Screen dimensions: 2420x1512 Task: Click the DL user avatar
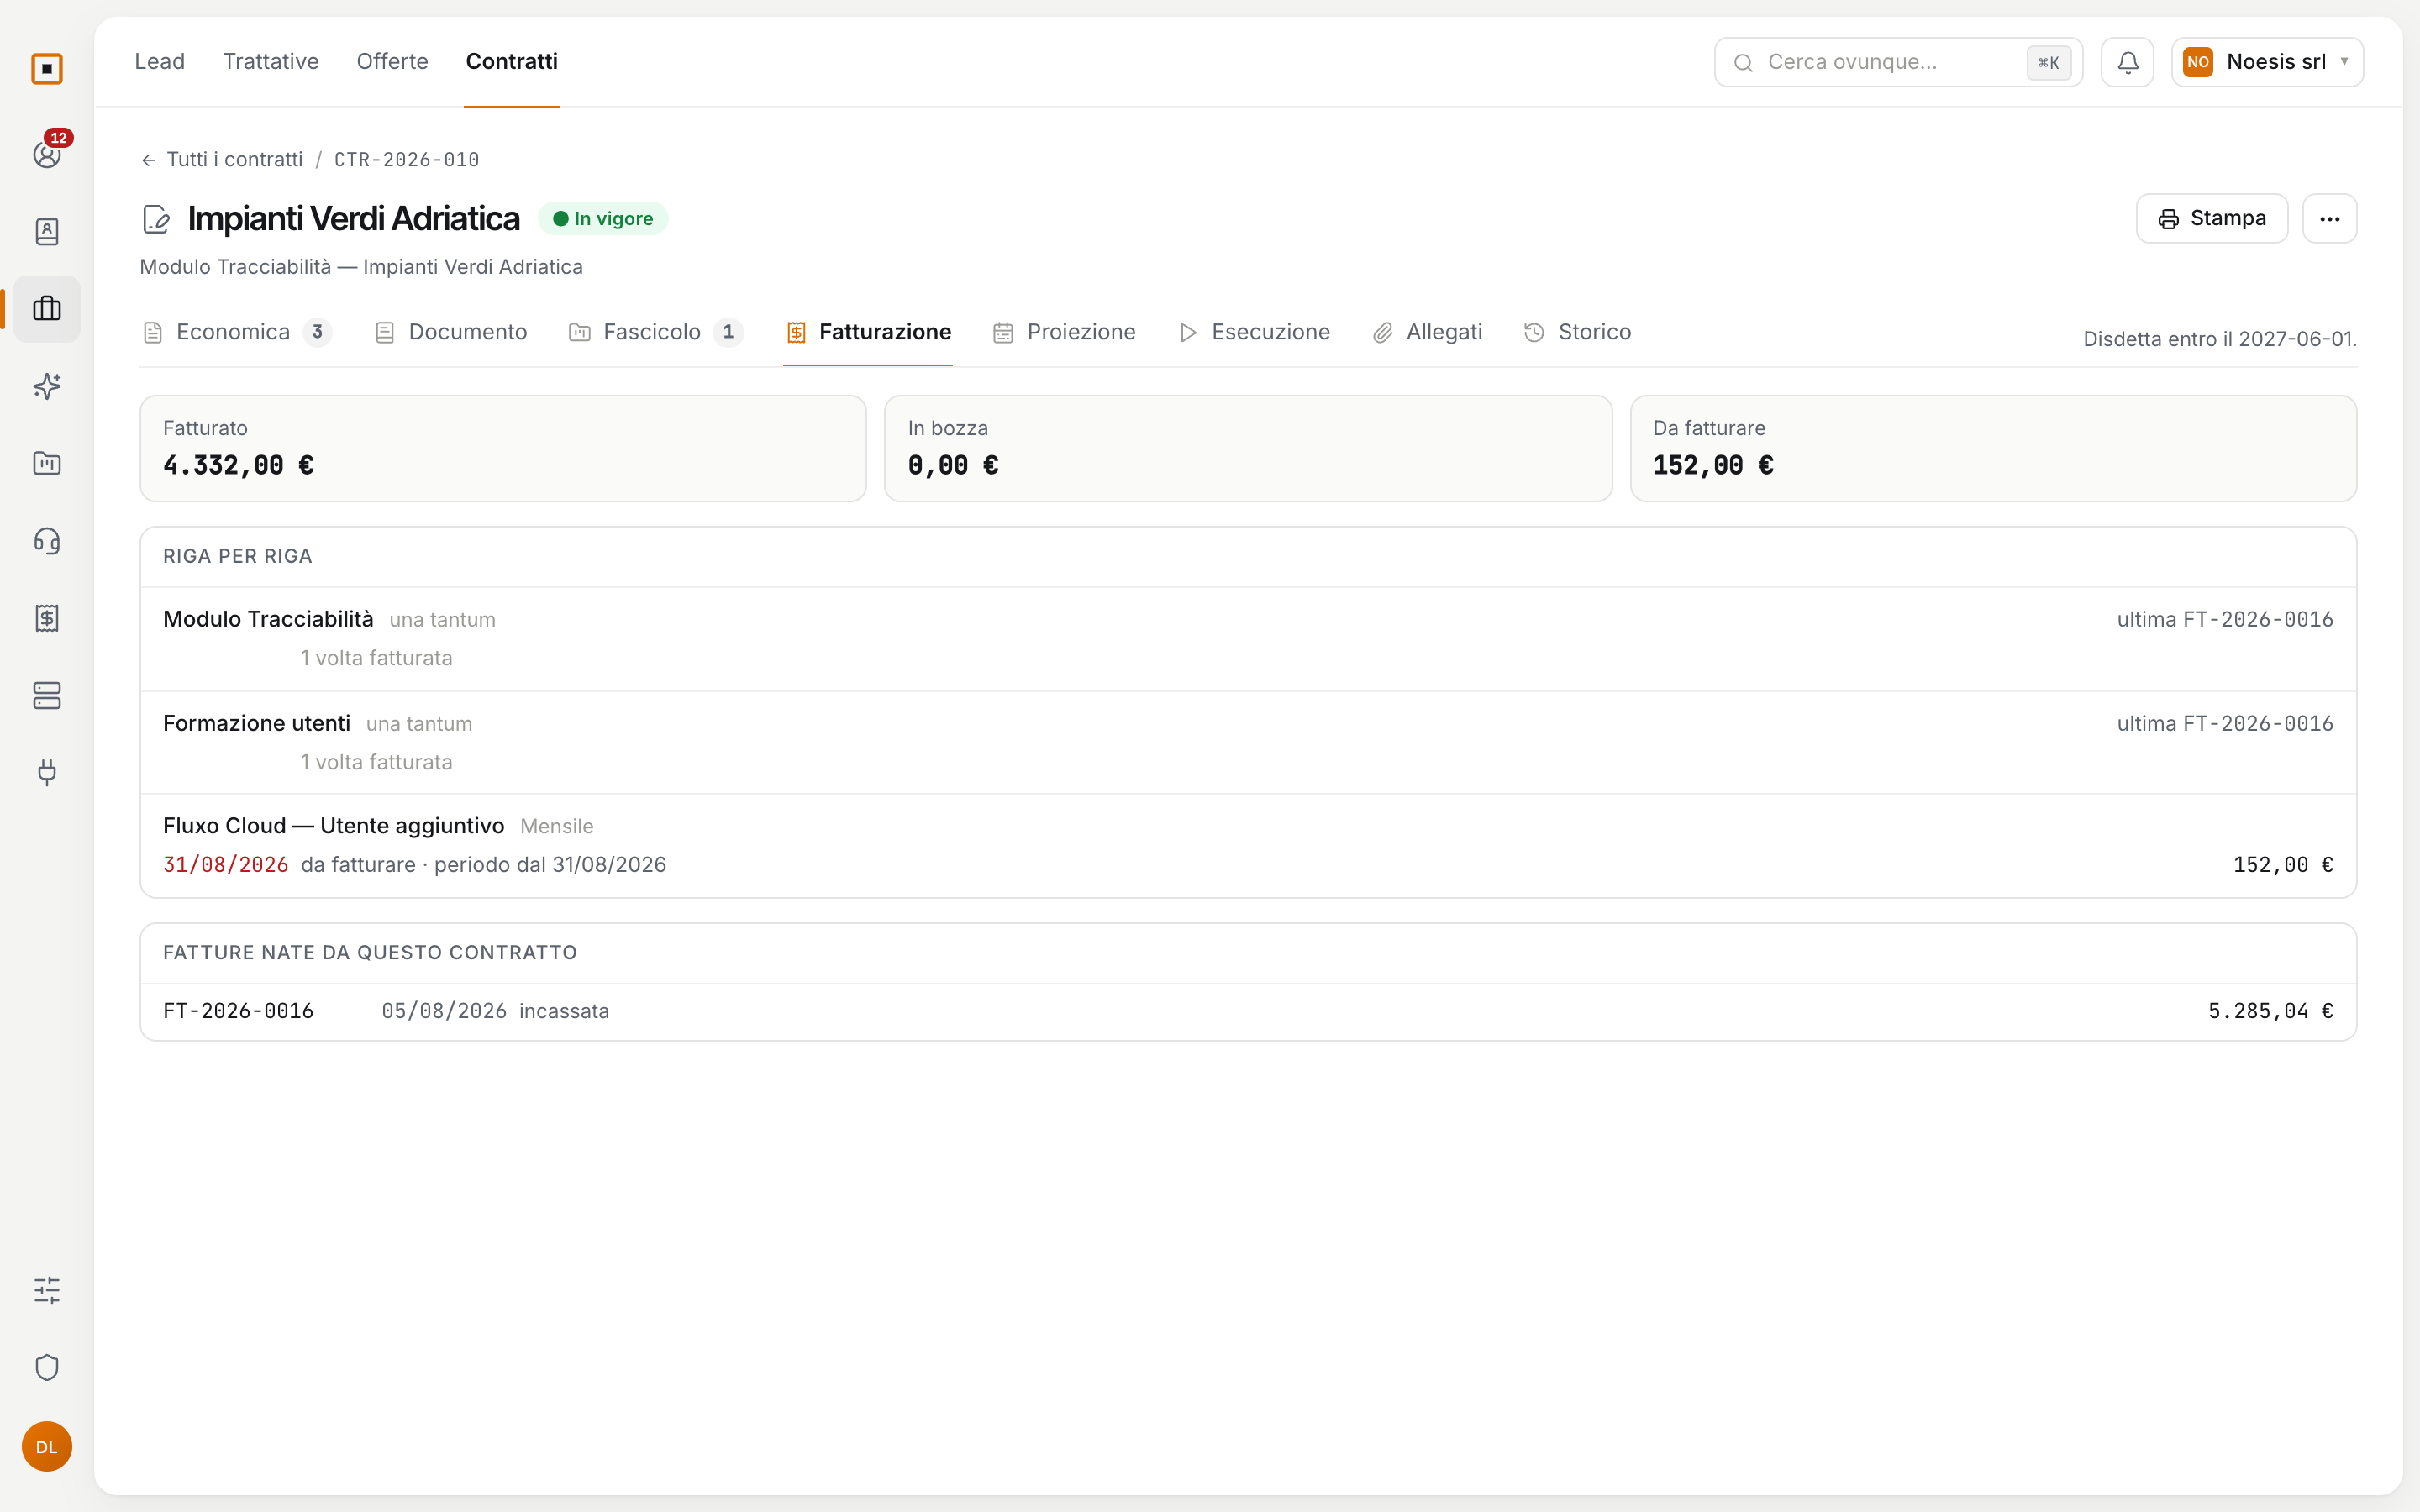coord(47,1446)
